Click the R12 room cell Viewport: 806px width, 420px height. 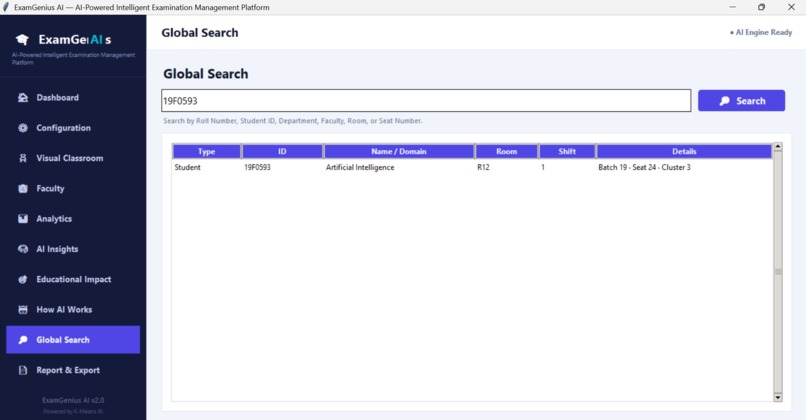(483, 167)
